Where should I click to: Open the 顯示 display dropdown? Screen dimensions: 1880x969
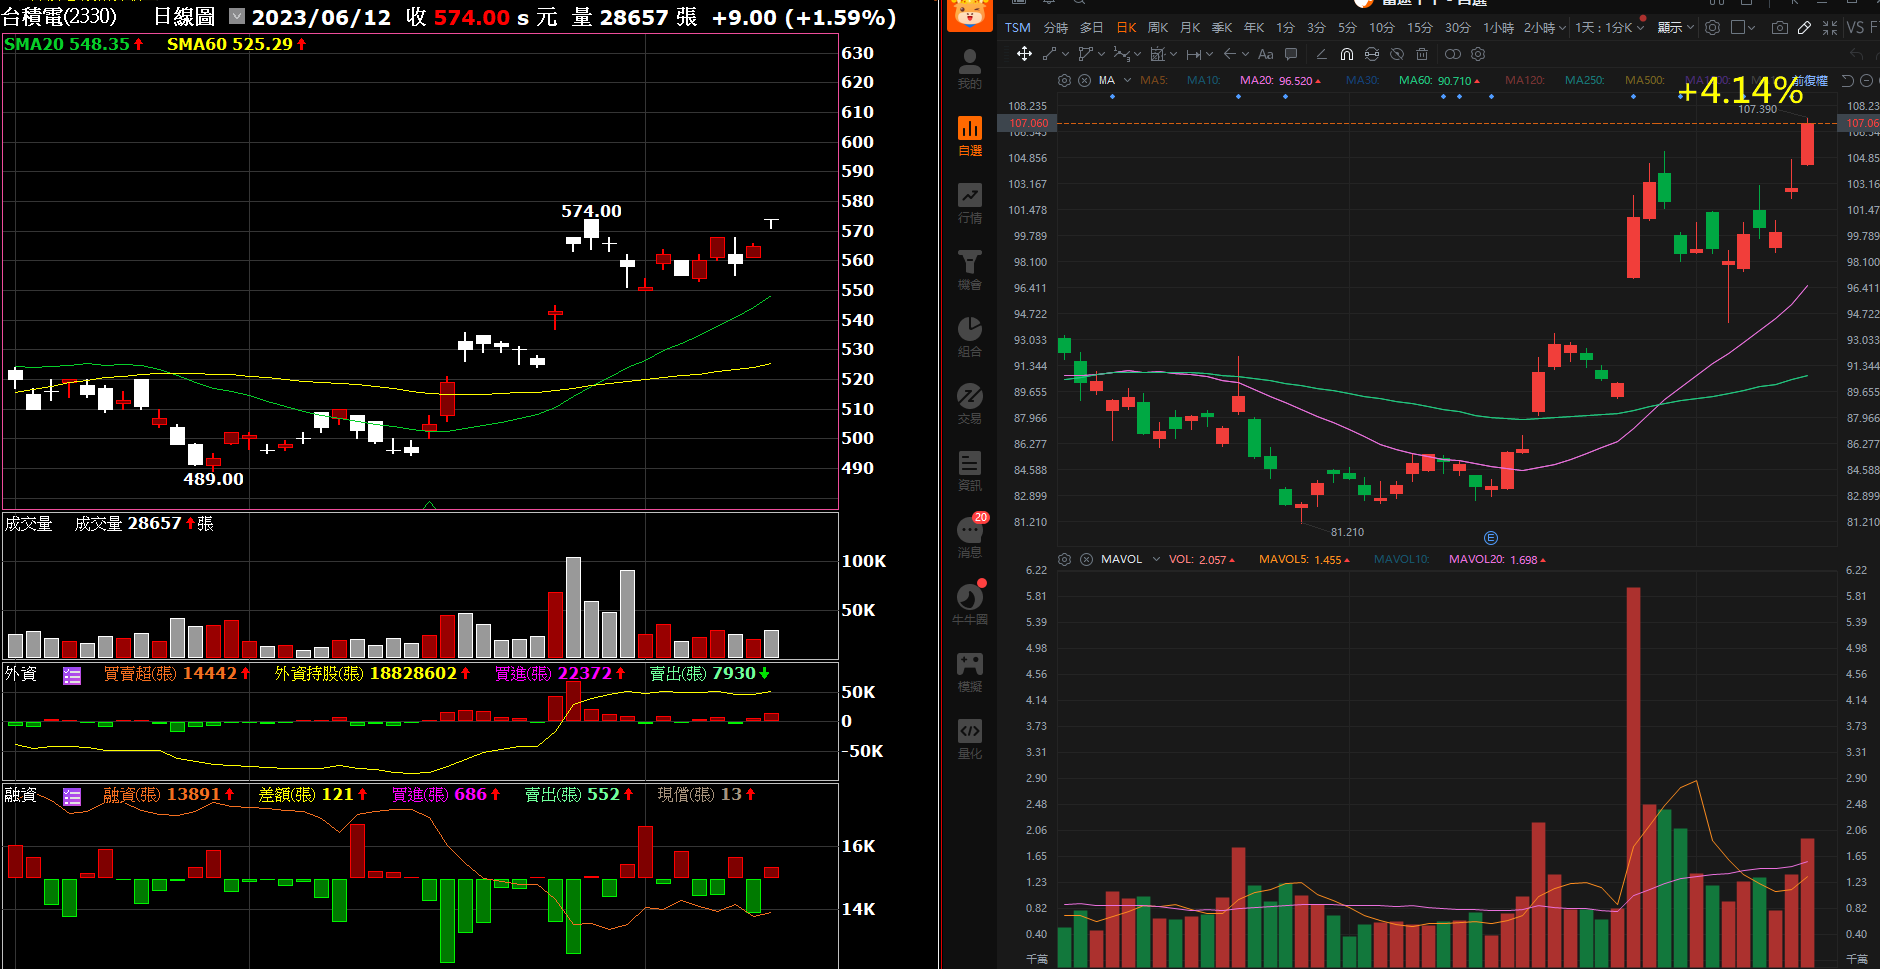pyautogui.click(x=1676, y=28)
